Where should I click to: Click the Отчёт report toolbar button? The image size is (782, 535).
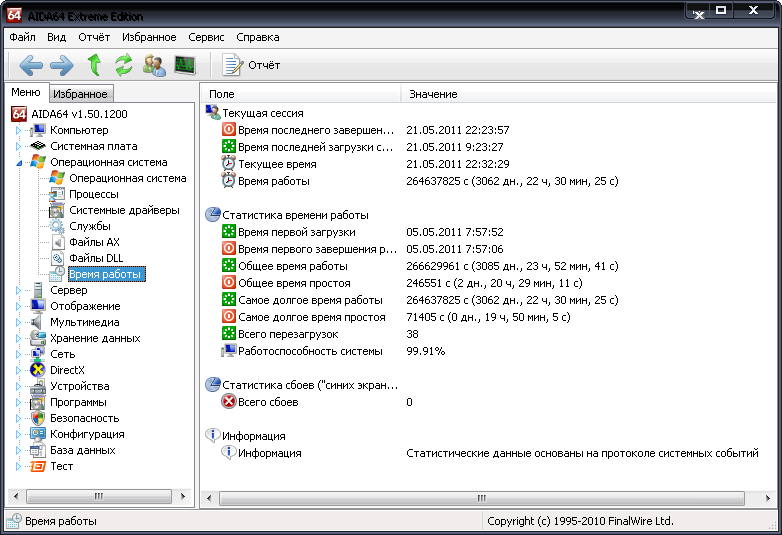[x=252, y=65]
